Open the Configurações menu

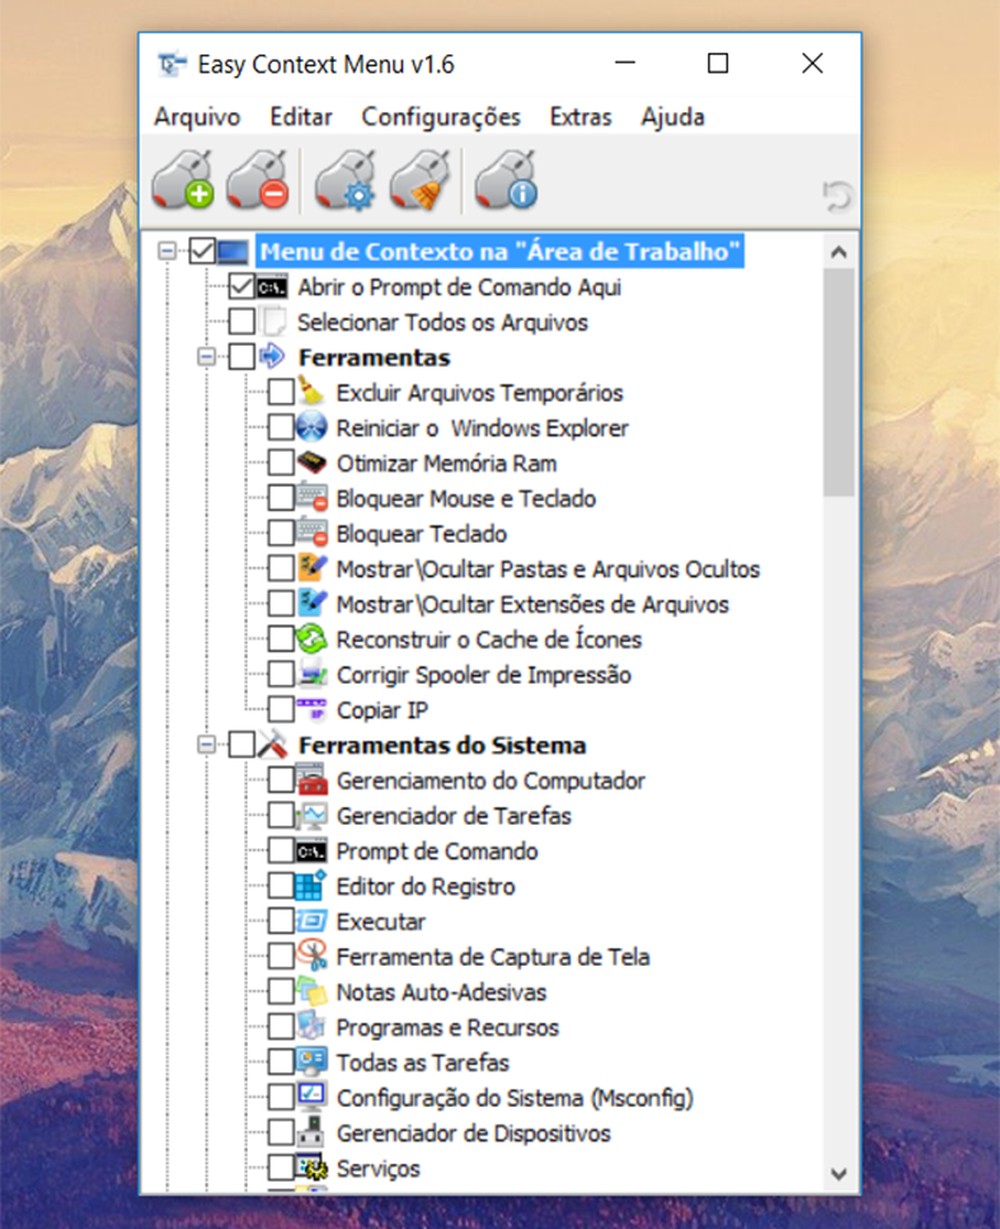click(x=440, y=117)
